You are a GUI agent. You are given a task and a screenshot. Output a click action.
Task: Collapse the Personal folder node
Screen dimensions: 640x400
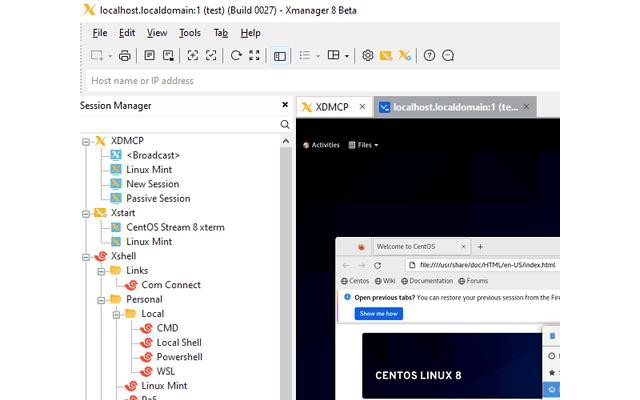[x=101, y=300]
